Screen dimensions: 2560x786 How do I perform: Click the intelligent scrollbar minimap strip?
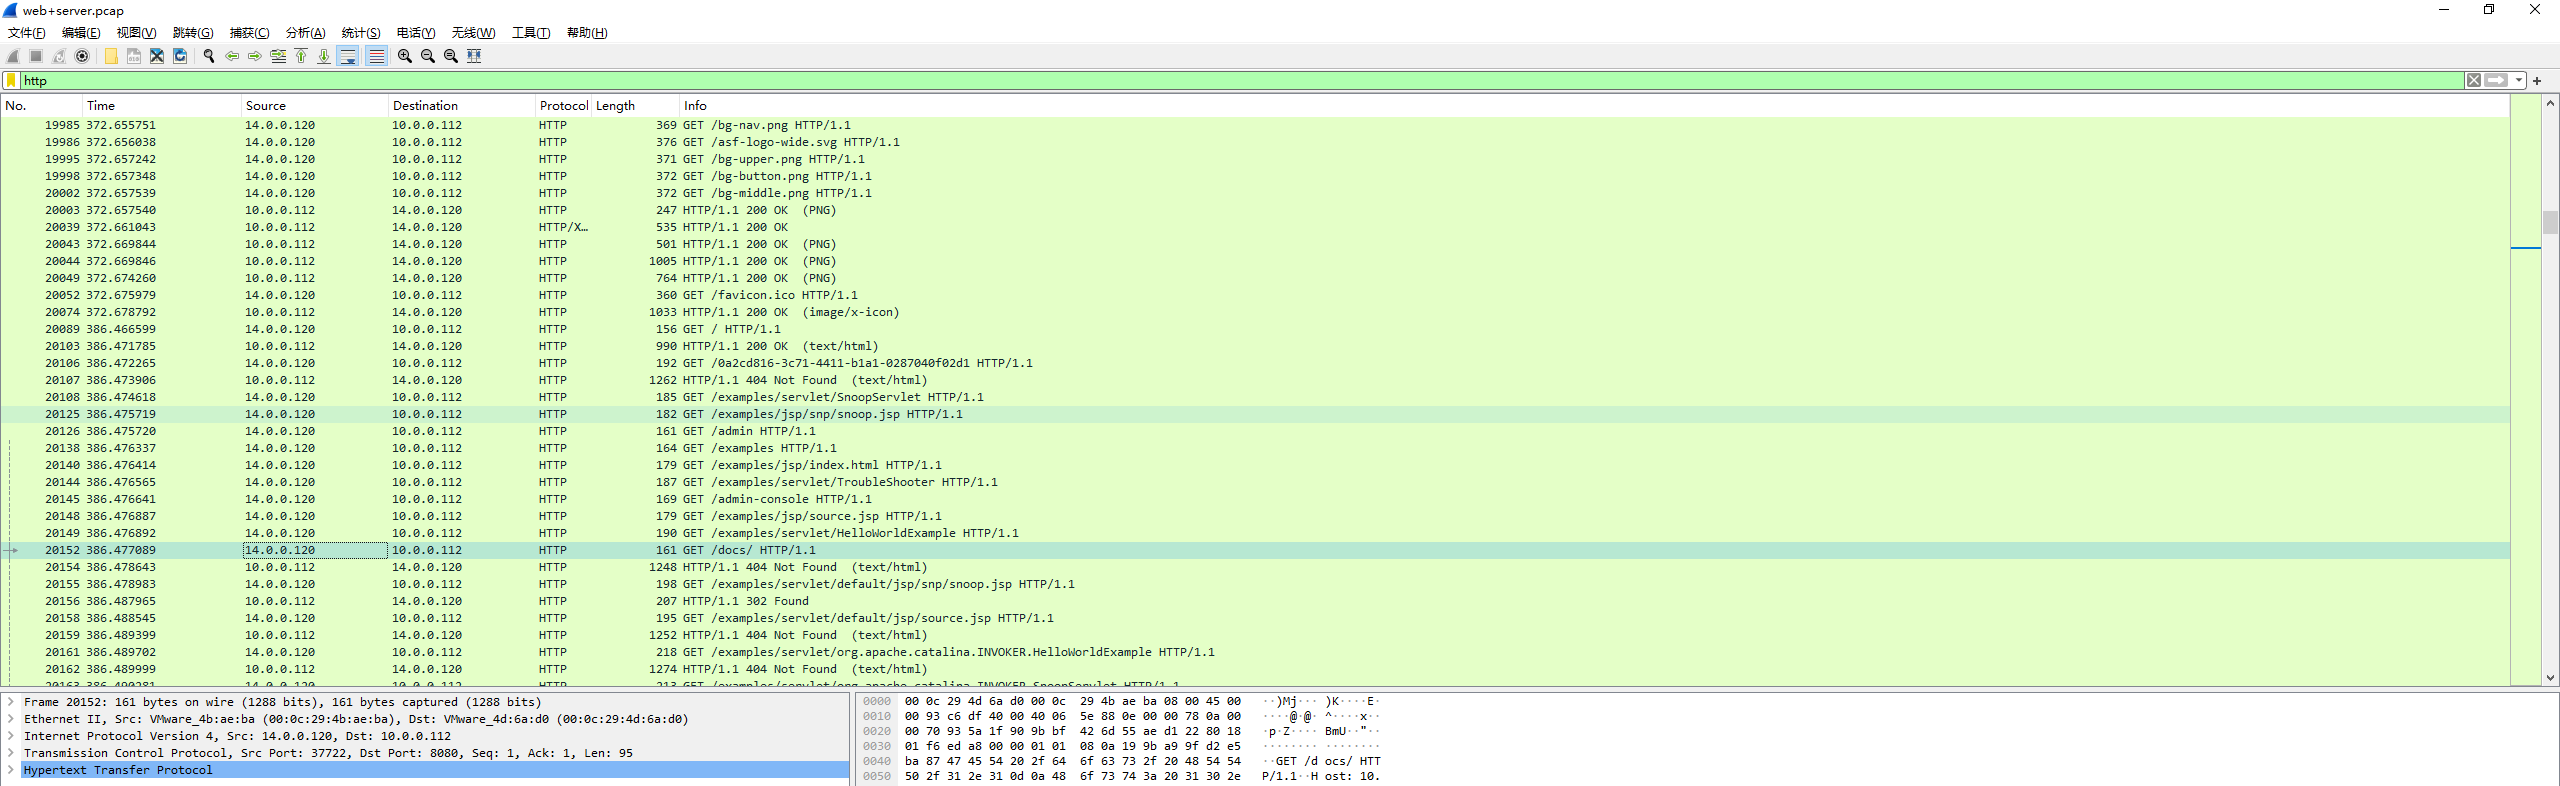pos(2526,390)
